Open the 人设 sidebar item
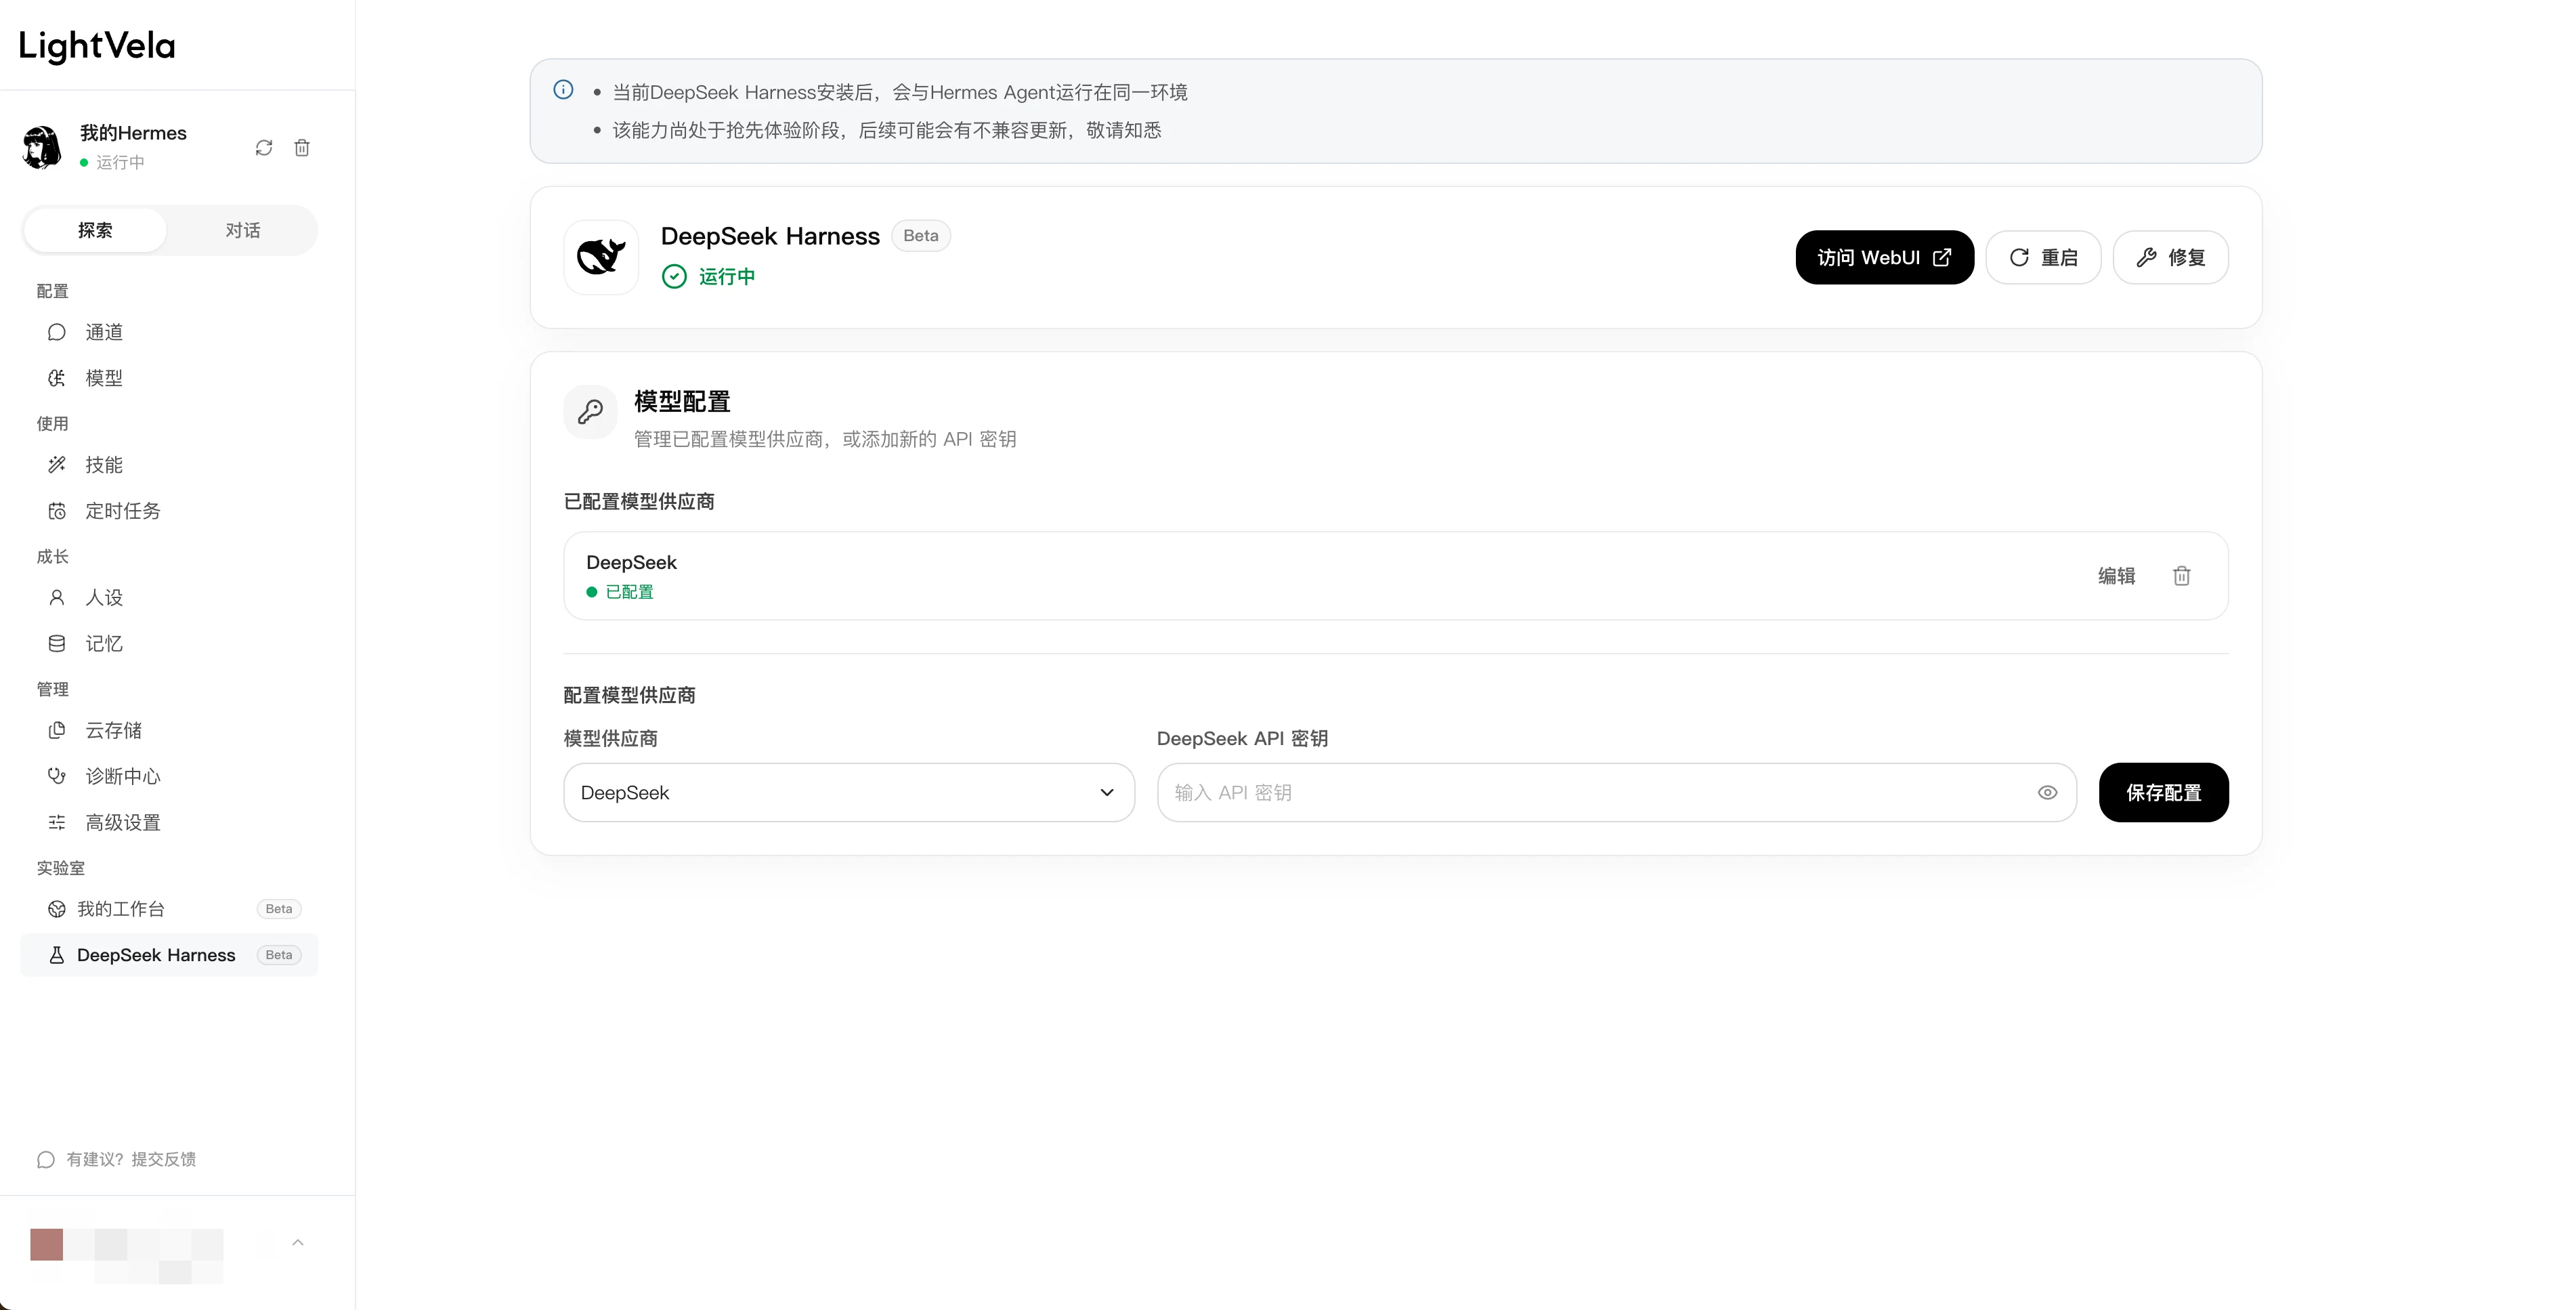The width and height of the screenshot is (2576, 1310). tap(169, 598)
